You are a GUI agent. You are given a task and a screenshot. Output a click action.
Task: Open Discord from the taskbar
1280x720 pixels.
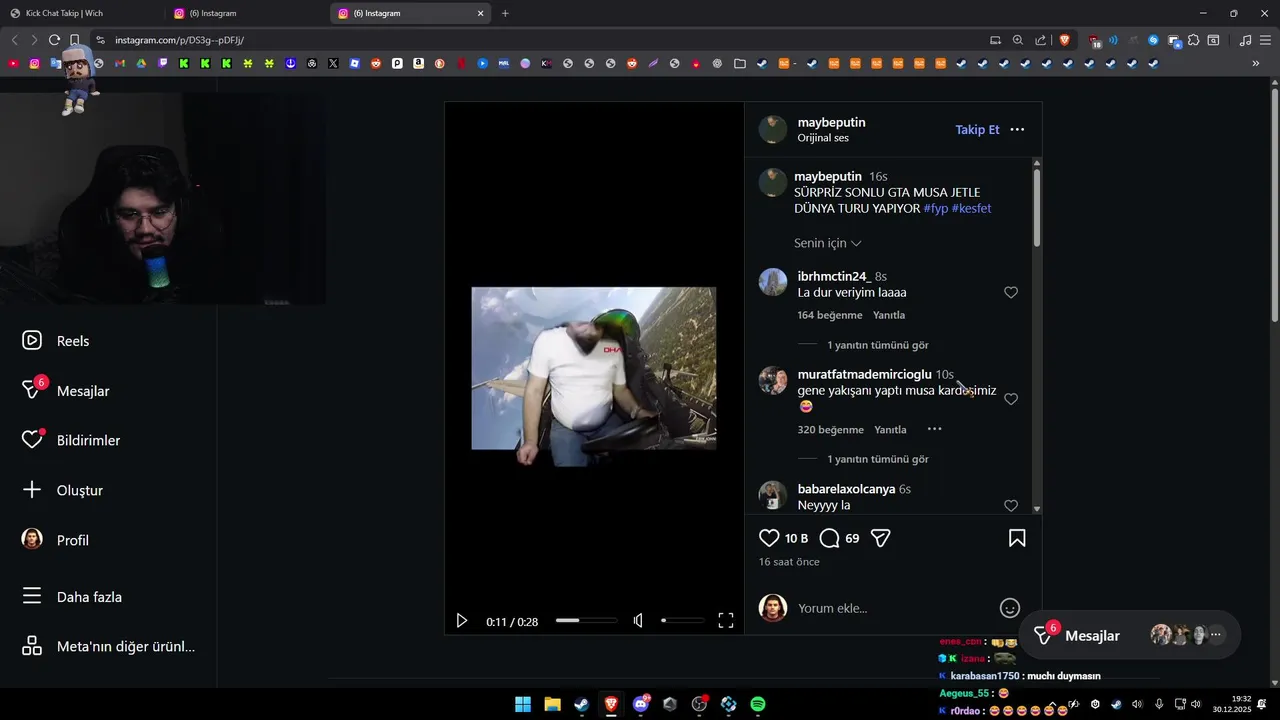point(641,704)
